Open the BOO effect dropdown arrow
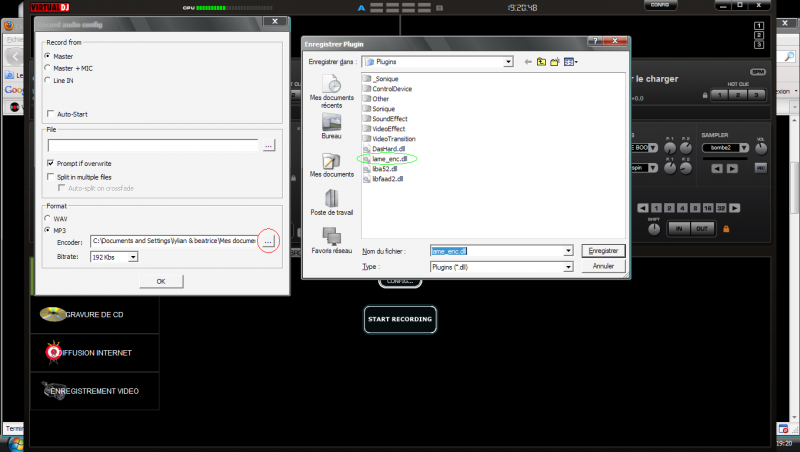This screenshot has width=800, height=452. click(x=653, y=148)
